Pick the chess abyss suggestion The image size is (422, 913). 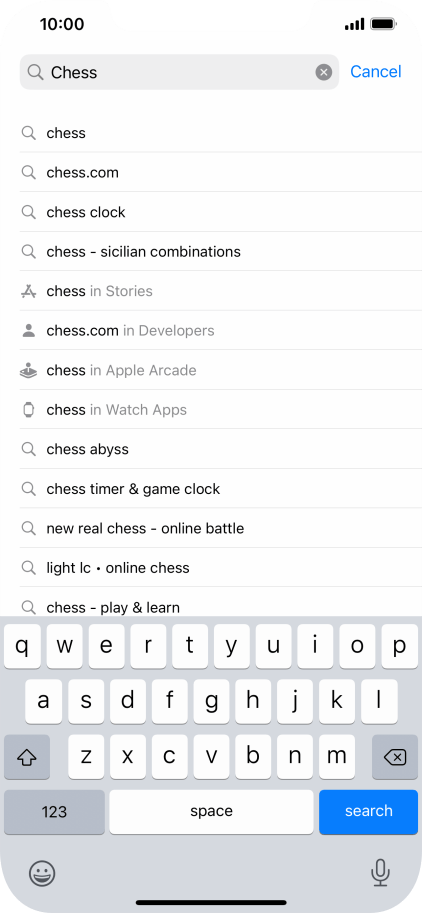click(x=221, y=450)
